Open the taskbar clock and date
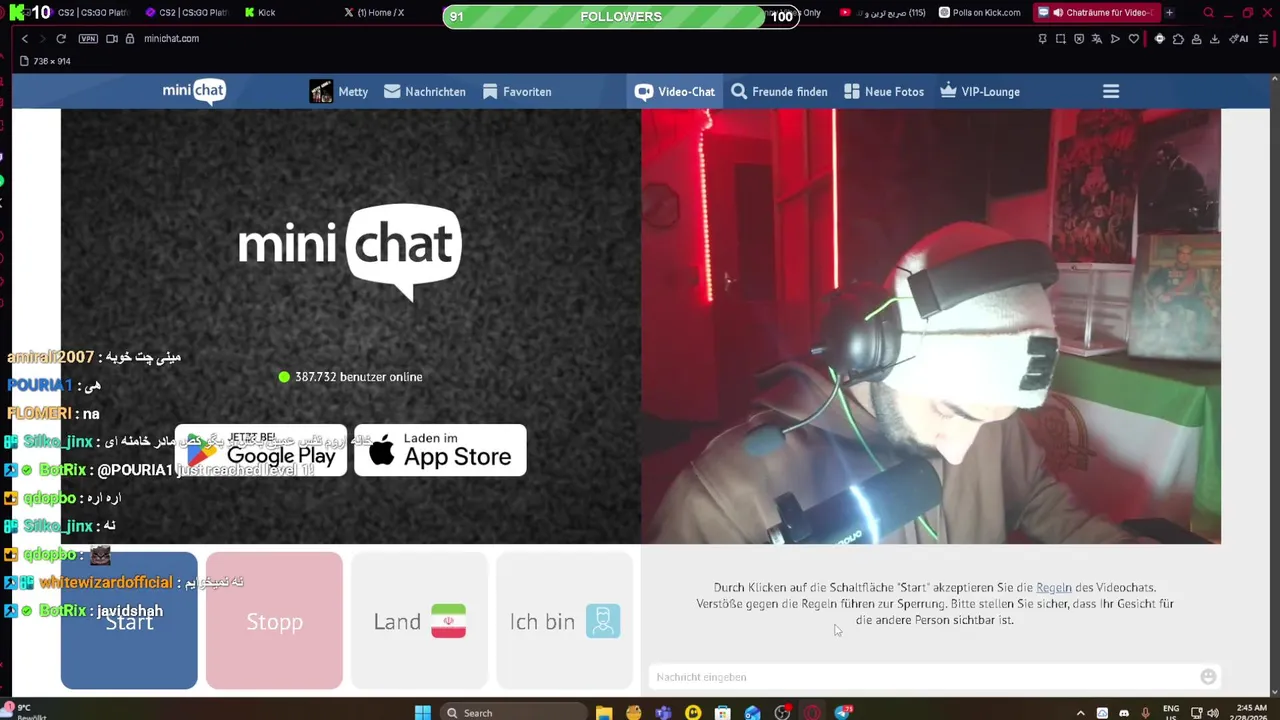 (x=1251, y=712)
